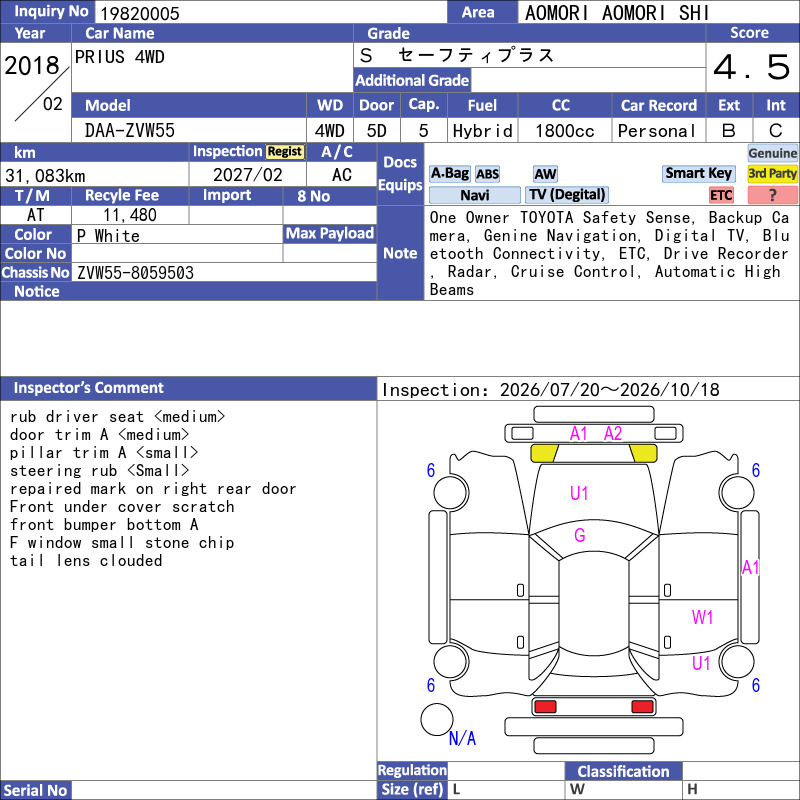
Task: Click the comment 'repaired mark on right rear door'
Action: coord(153,489)
